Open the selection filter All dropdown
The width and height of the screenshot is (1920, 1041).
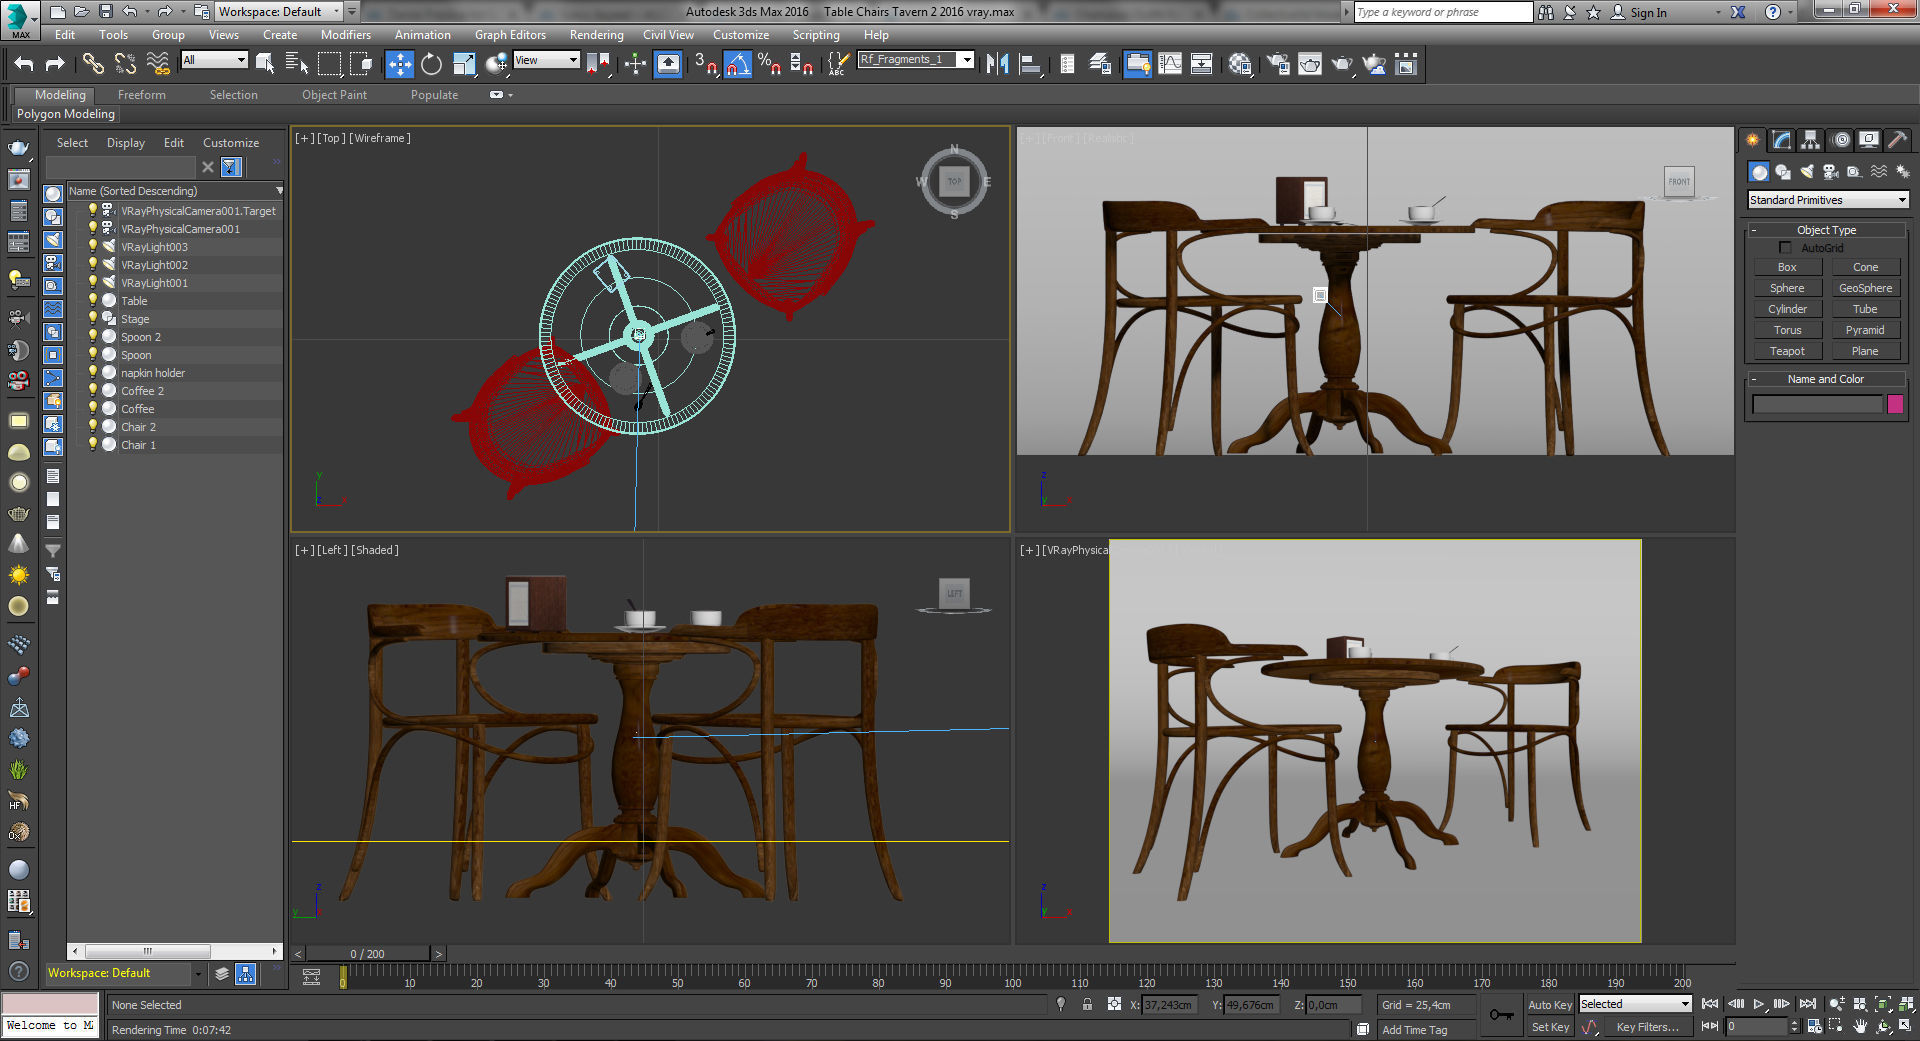click(x=214, y=60)
